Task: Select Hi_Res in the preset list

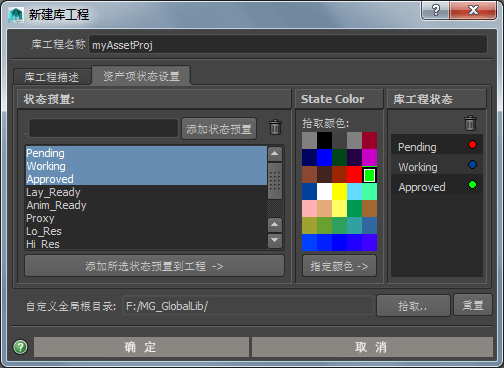Action: tap(146, 244)
